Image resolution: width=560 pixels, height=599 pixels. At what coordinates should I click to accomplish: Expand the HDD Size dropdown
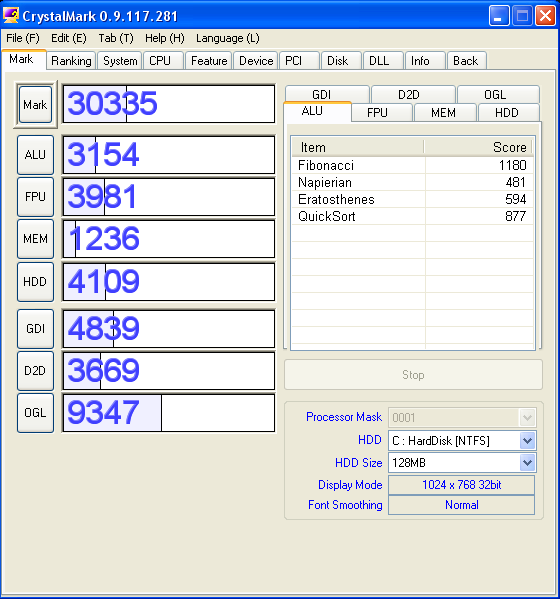coord(527,463)
